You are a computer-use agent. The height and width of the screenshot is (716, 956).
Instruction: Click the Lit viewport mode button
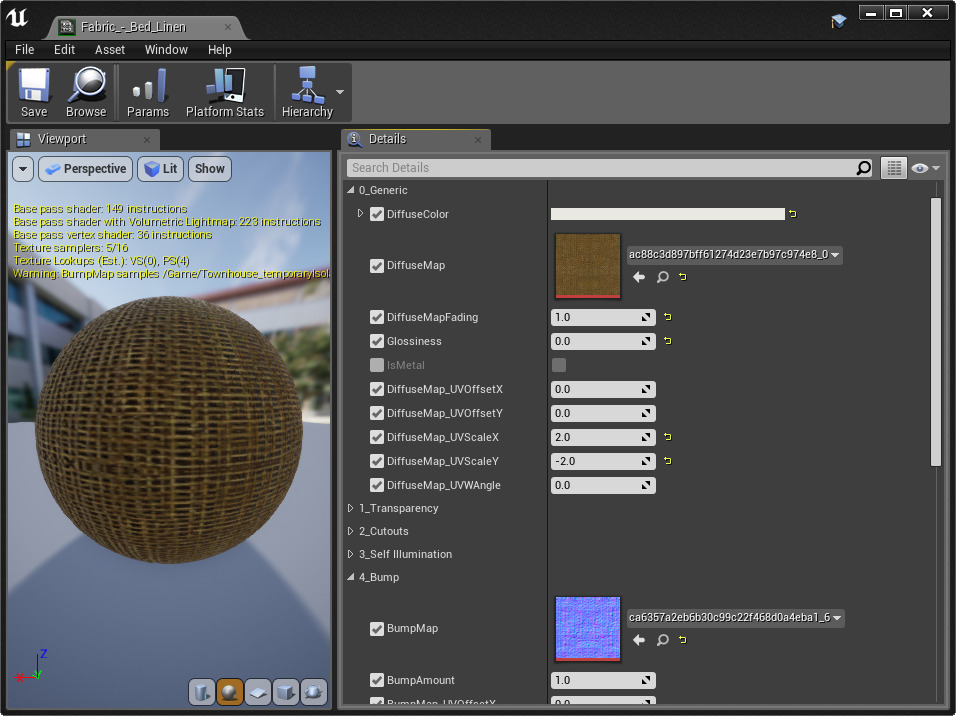[x=160, y=168]
